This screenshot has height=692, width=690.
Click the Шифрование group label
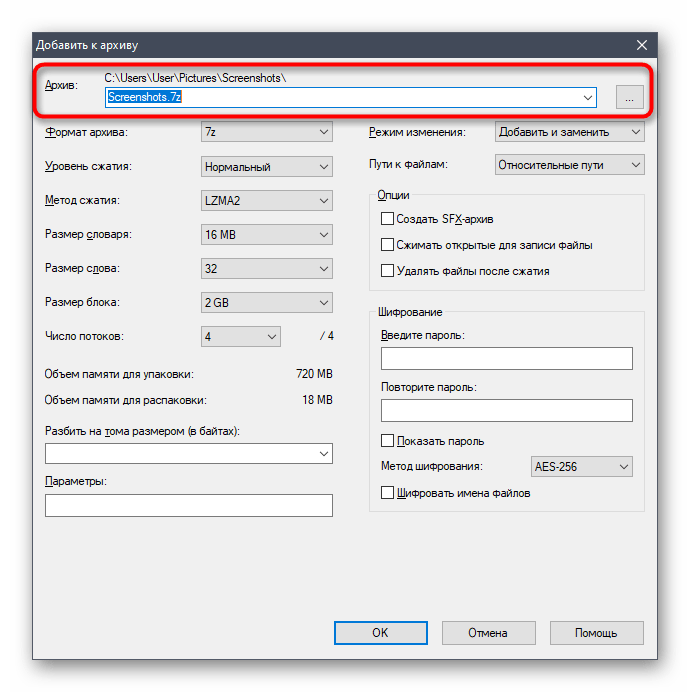(410, 312)
